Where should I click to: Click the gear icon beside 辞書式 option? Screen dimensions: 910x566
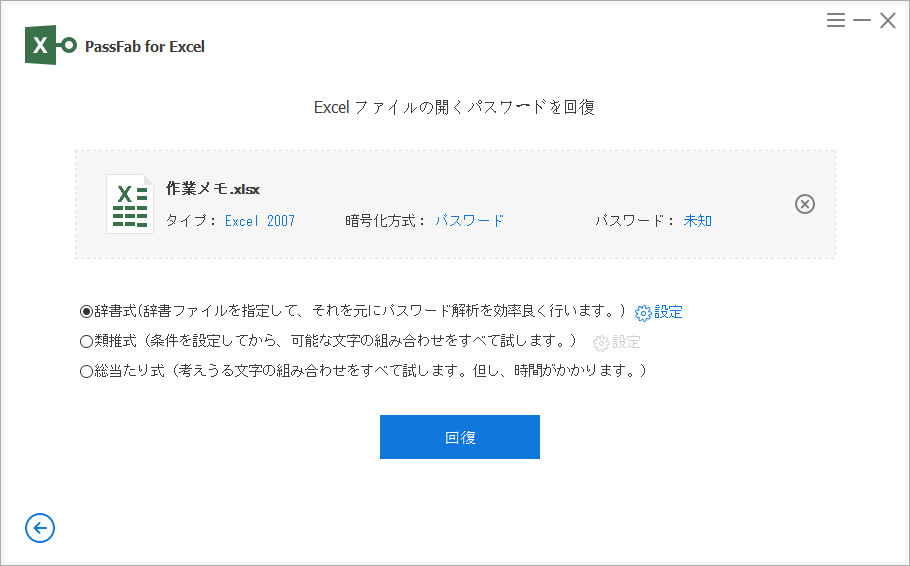[x=643, y=313]
